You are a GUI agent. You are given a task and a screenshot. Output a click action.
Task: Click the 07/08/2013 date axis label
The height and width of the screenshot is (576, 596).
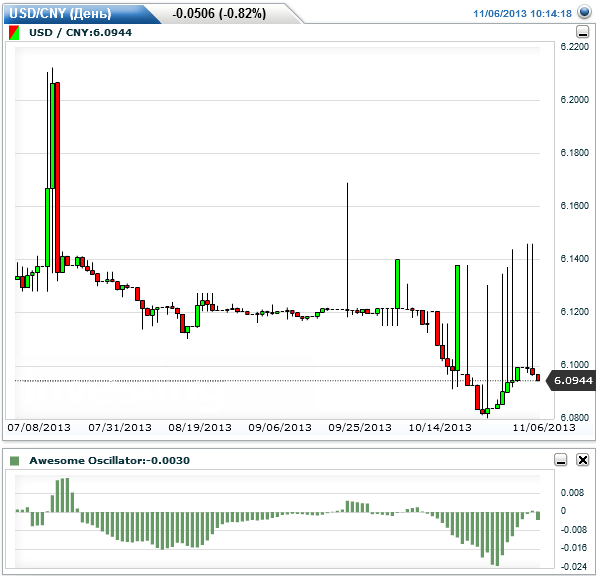tap(39, 427)
